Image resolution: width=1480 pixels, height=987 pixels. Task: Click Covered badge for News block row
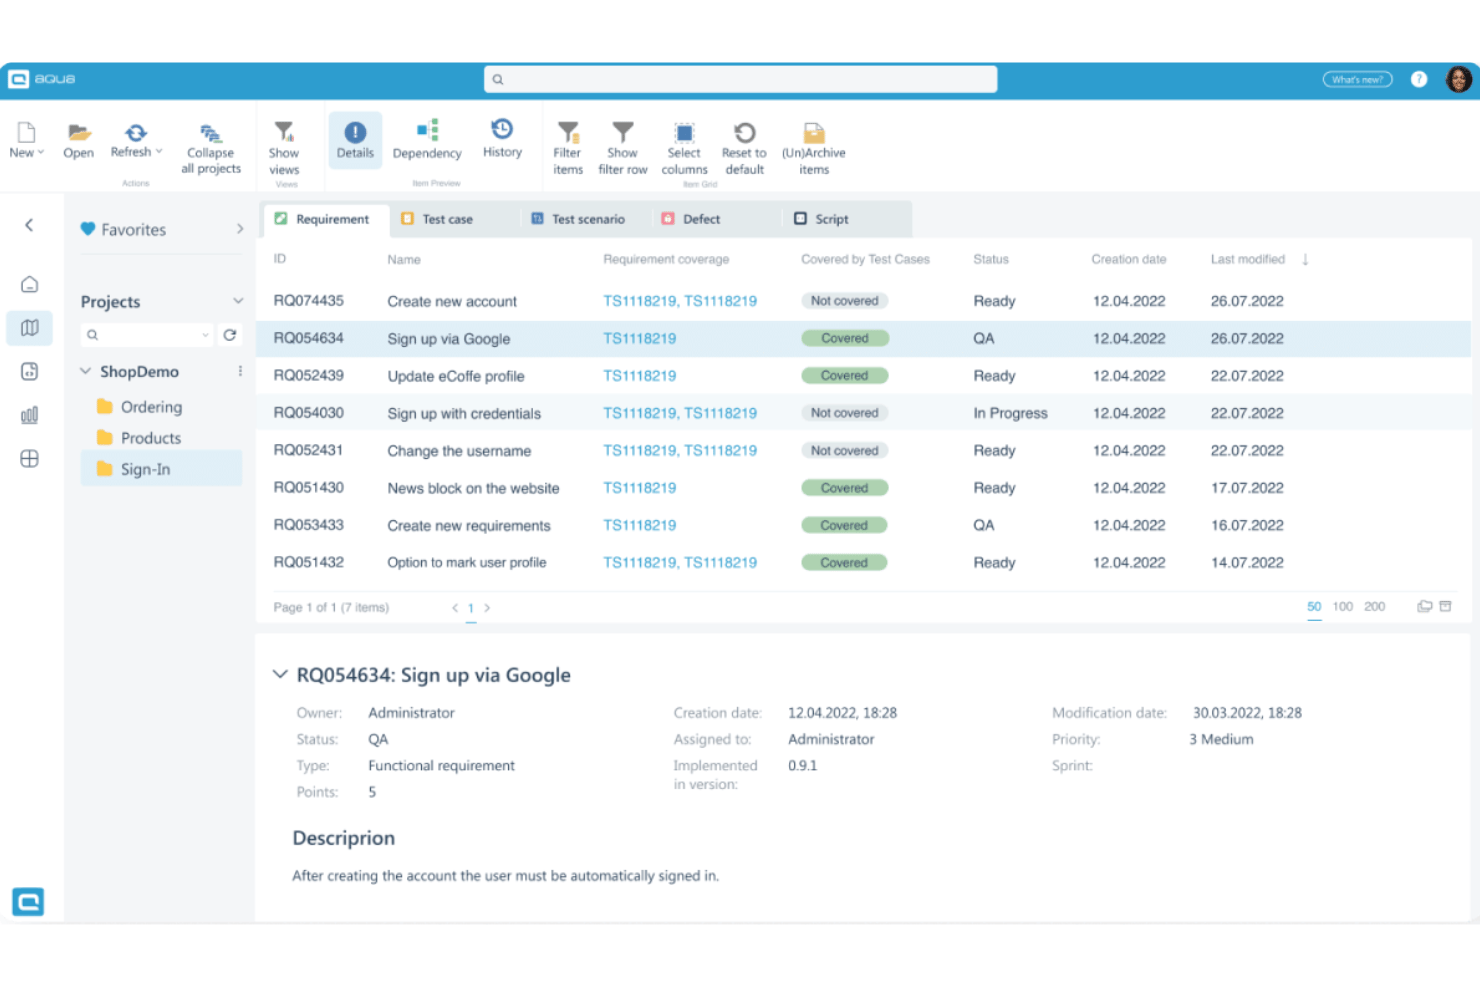[845, 488]
